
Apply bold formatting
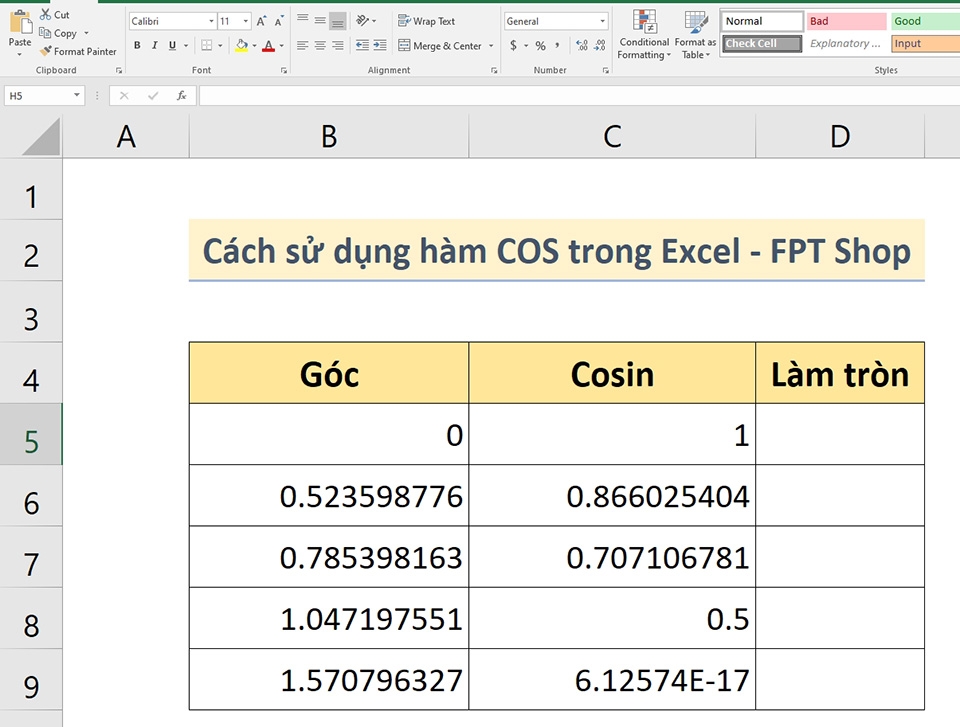pyautogui.click(x=136, y=46)
